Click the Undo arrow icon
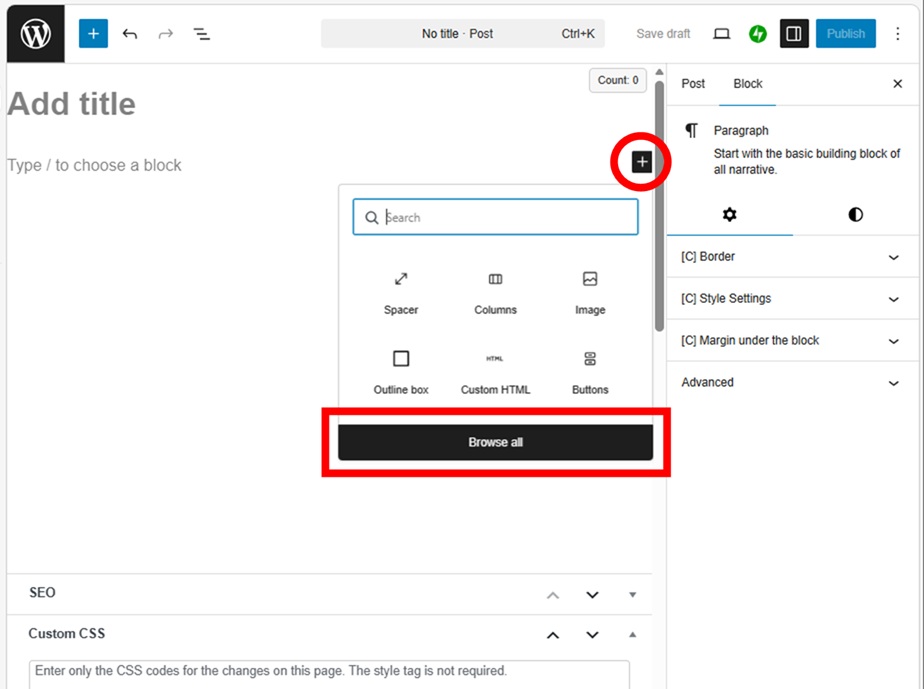The height and width of the screenshot is (689, 924). click(x=130, y=34)
